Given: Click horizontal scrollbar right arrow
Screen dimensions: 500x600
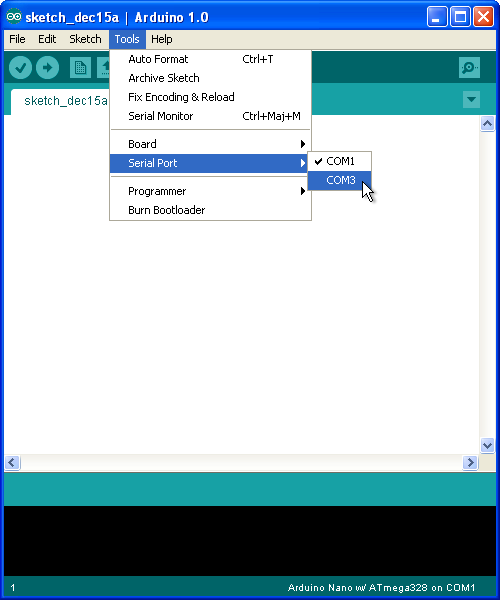Looking at the screenshot, I should [470, 463].
